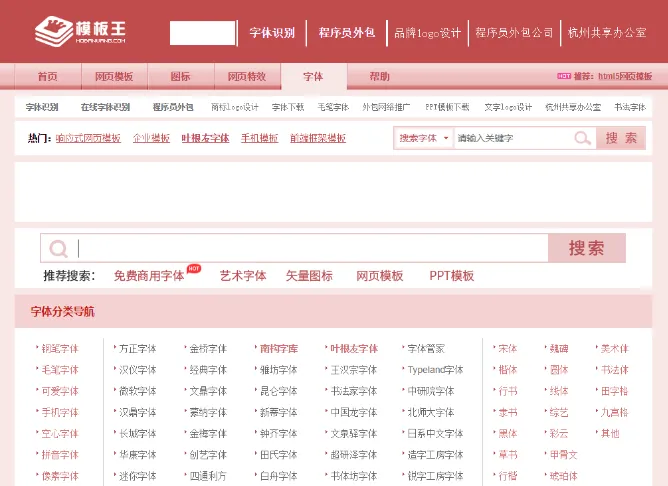The image size is (668, 486).
Task: Open 钢笔字体 category
Action: 60,349
